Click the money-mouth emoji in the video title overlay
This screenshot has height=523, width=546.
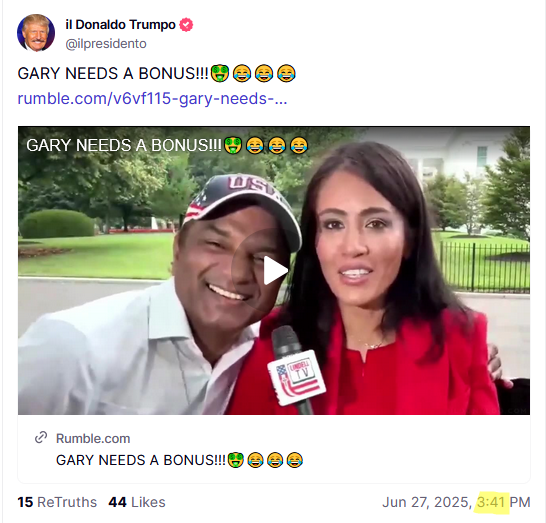[x=233, y=145]
